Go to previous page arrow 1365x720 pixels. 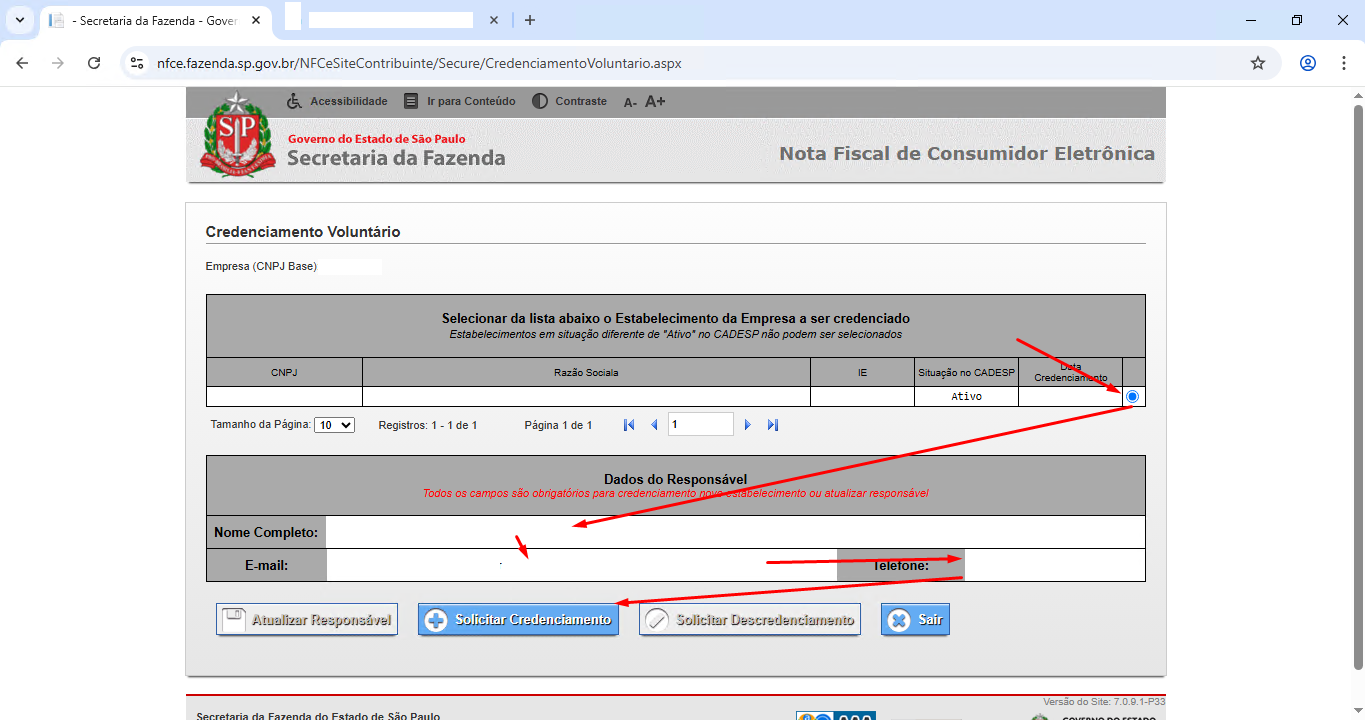[x=655, y=425]
